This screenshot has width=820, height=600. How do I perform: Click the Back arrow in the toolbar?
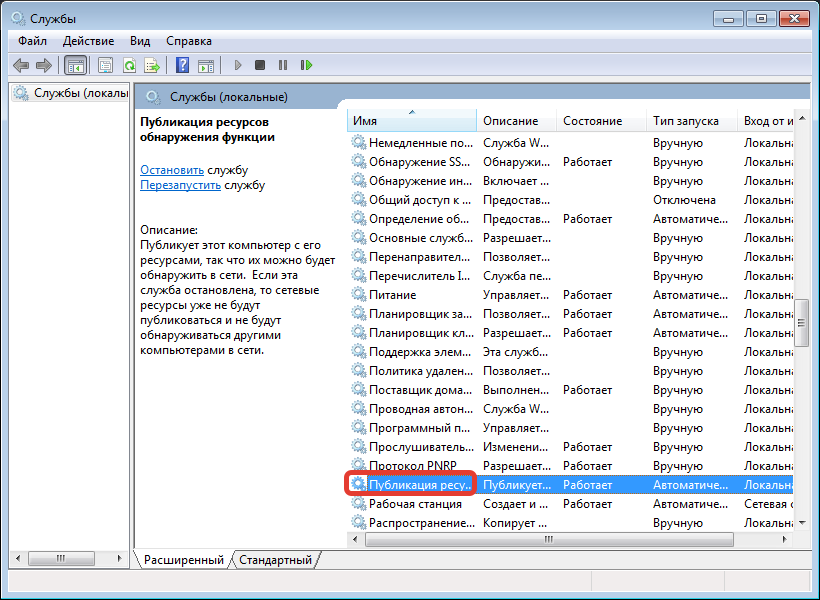click(20, 65)
